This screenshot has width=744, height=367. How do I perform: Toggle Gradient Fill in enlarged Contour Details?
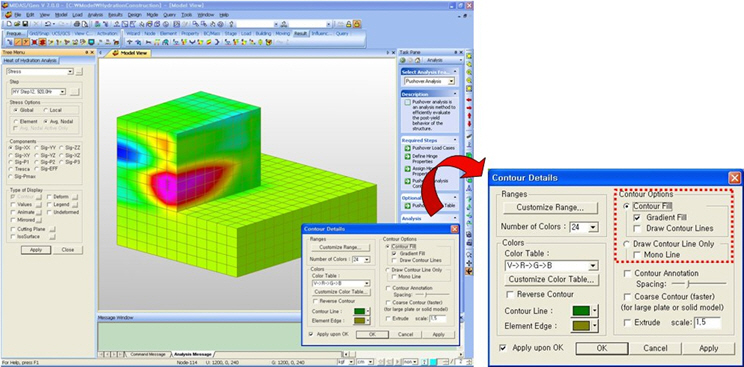(x=637, y=217)
